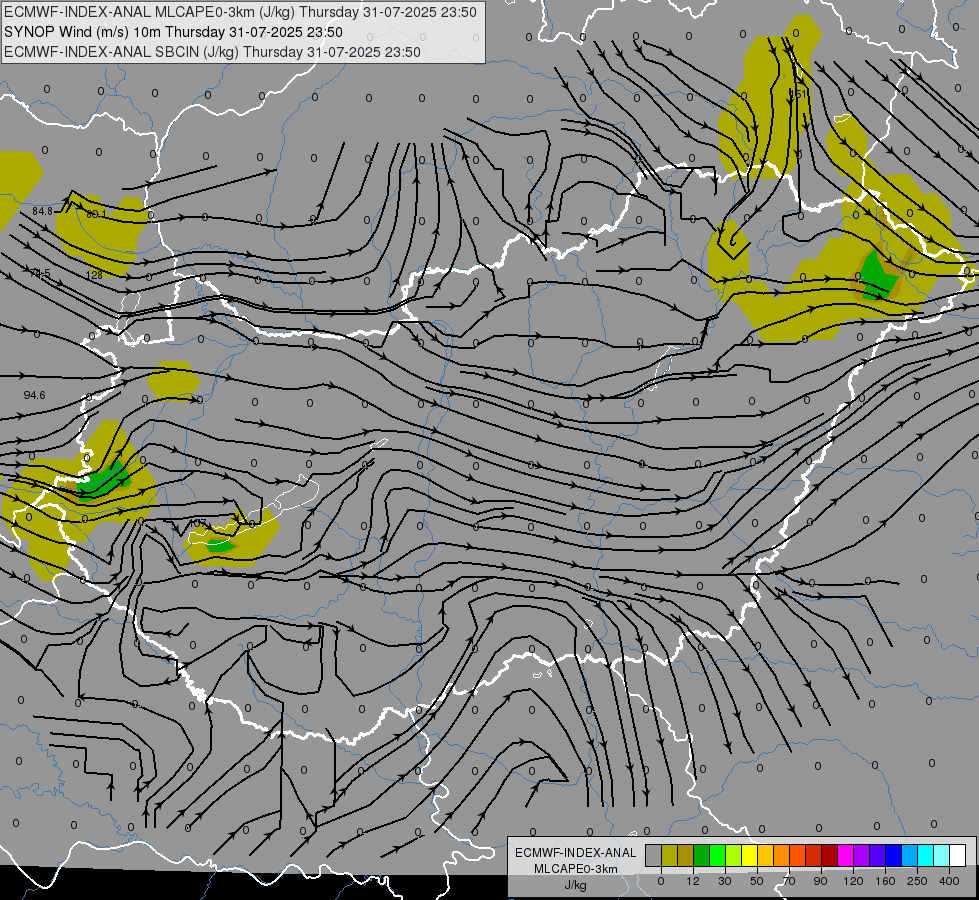Pick the red-orange legend swatch
Screen dimensions: 979x900
coord(798,855)
